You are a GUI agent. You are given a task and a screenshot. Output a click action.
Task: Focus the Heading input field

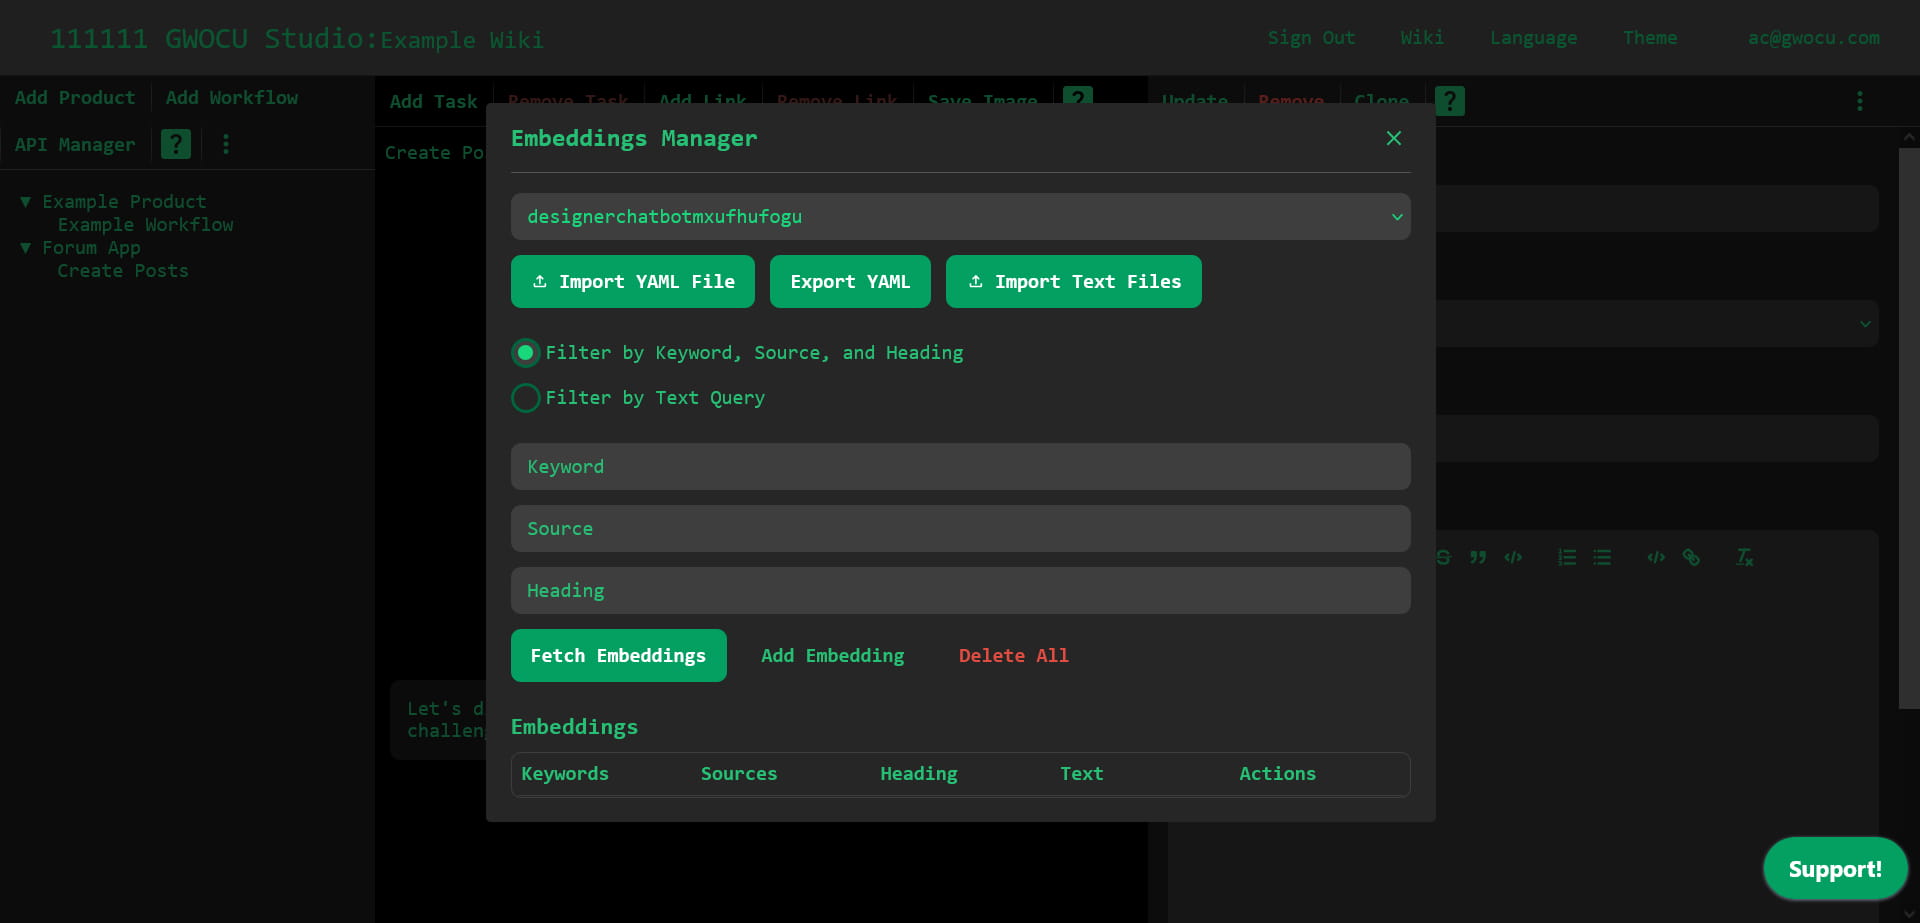point(960,590)
